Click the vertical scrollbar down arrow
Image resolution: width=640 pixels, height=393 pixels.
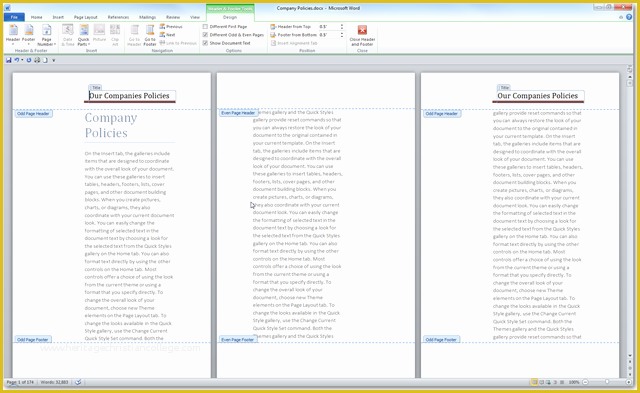630,356
